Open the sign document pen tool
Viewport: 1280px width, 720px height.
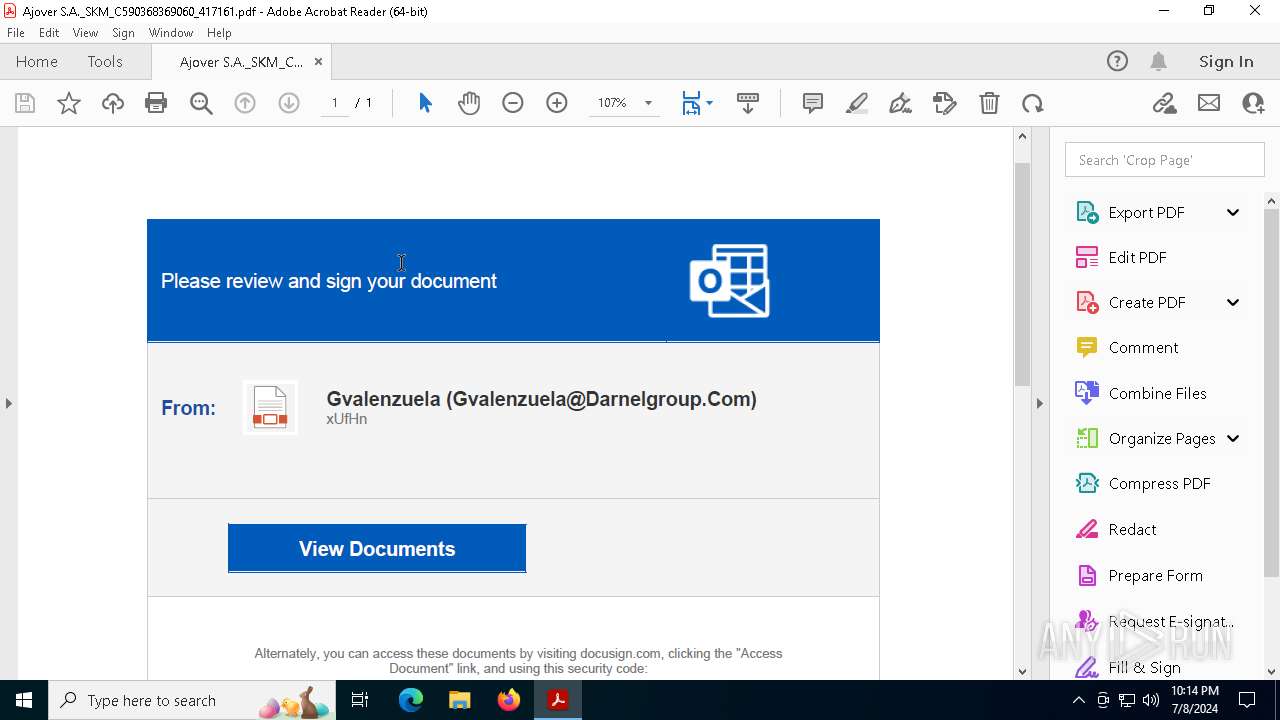click(x=900, y=103)
